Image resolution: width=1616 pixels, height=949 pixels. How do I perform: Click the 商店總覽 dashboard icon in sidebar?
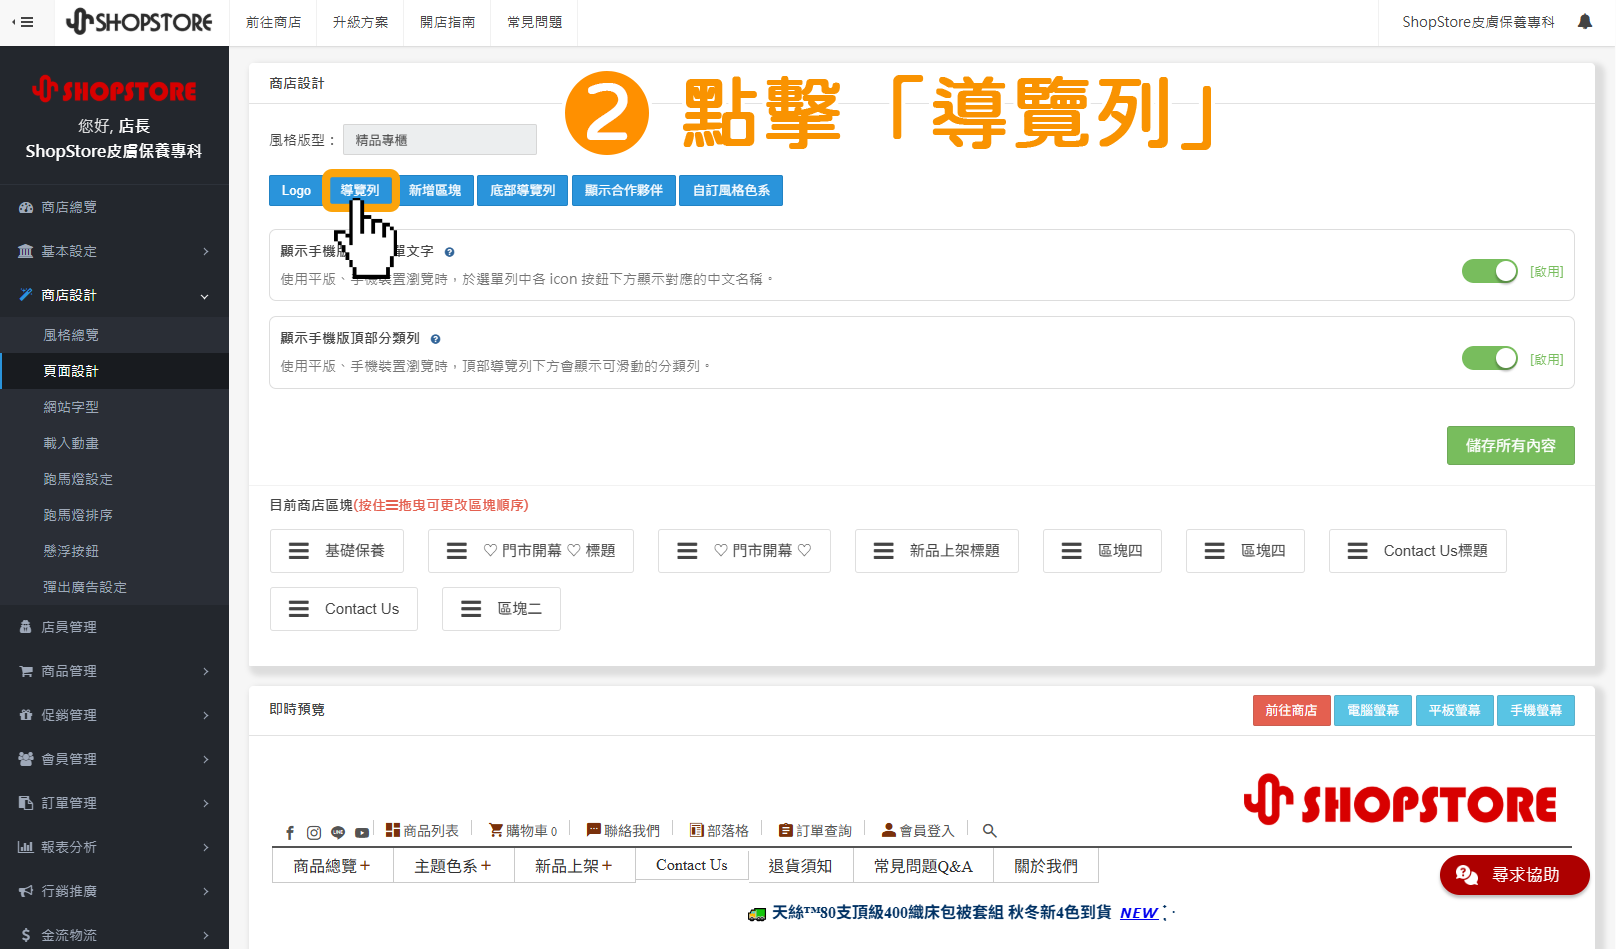(26, 208)
